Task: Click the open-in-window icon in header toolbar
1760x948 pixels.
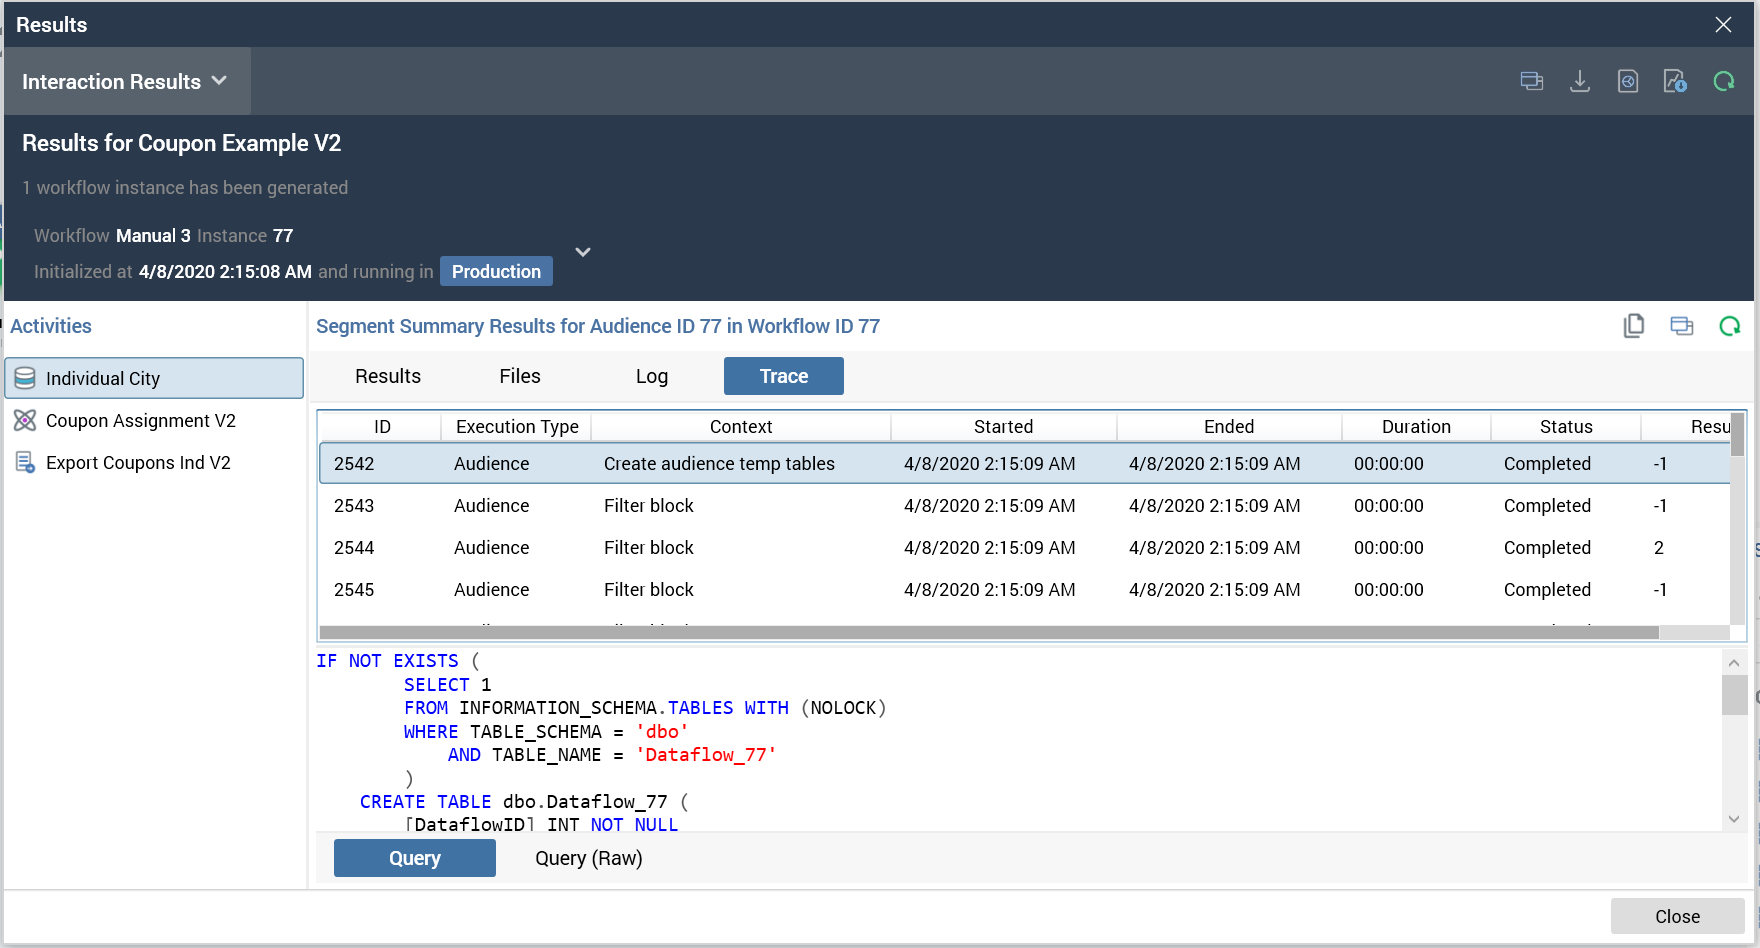Action: click(x=1531, y=82)
